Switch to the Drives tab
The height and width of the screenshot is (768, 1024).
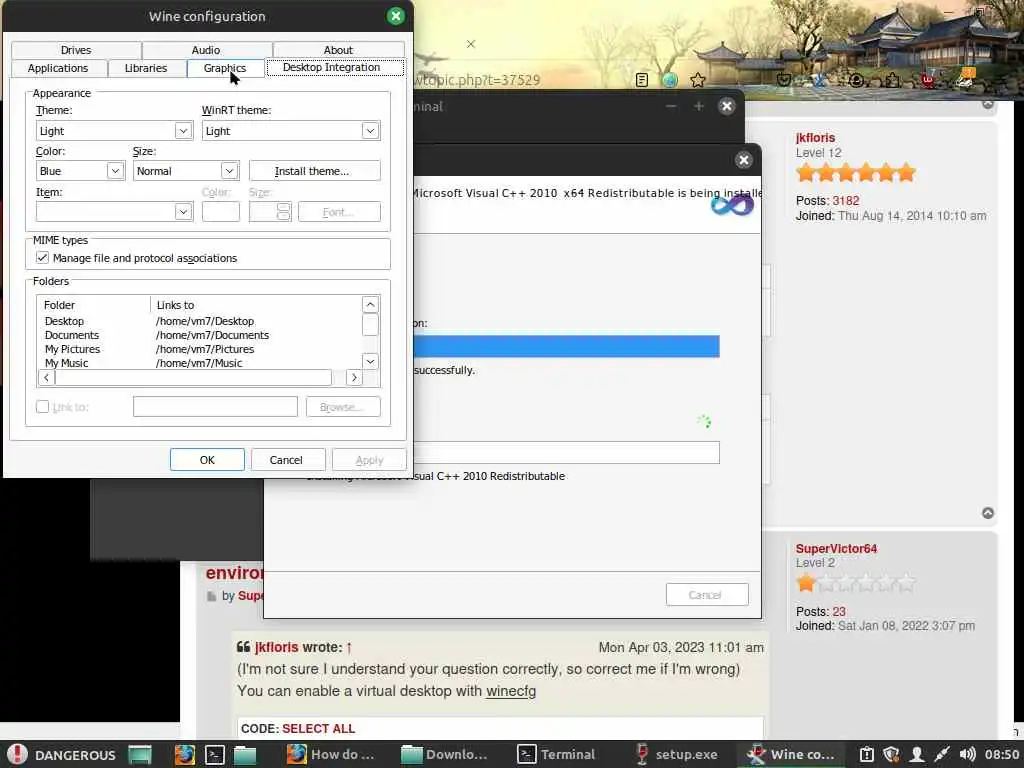[76, 50]
